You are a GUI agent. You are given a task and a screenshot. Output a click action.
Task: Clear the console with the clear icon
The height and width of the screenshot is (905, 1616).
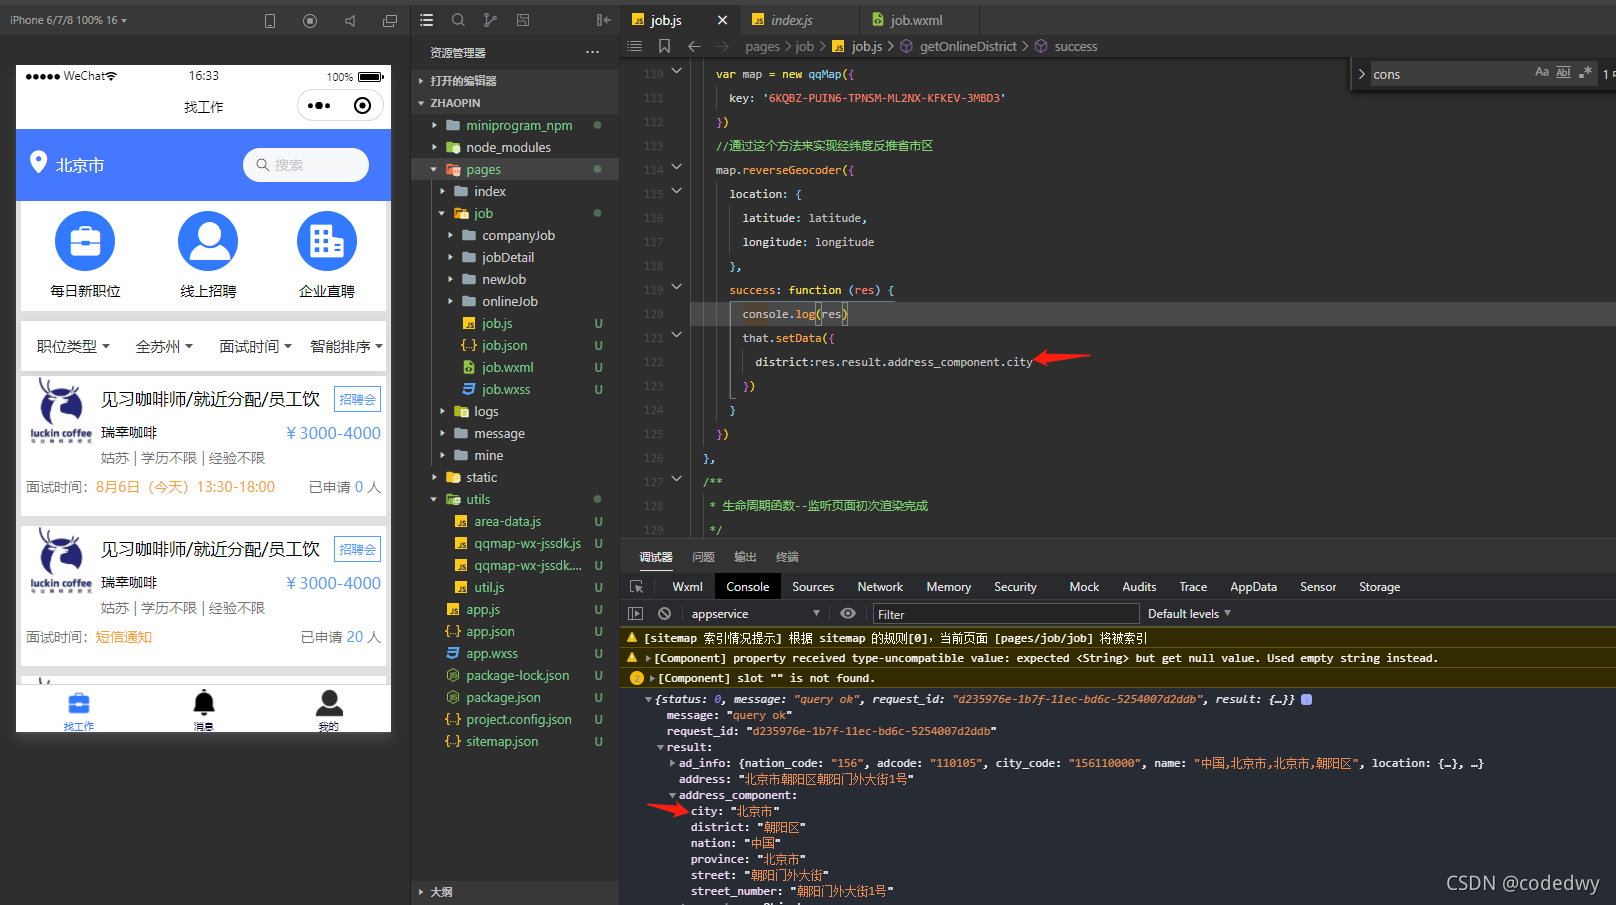[x=664, y=614]
